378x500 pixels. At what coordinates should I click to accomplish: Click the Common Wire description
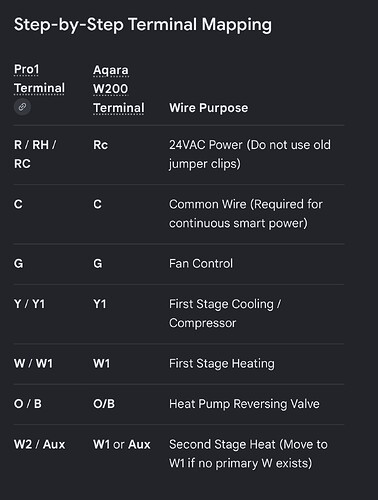(x=246, y=214)
